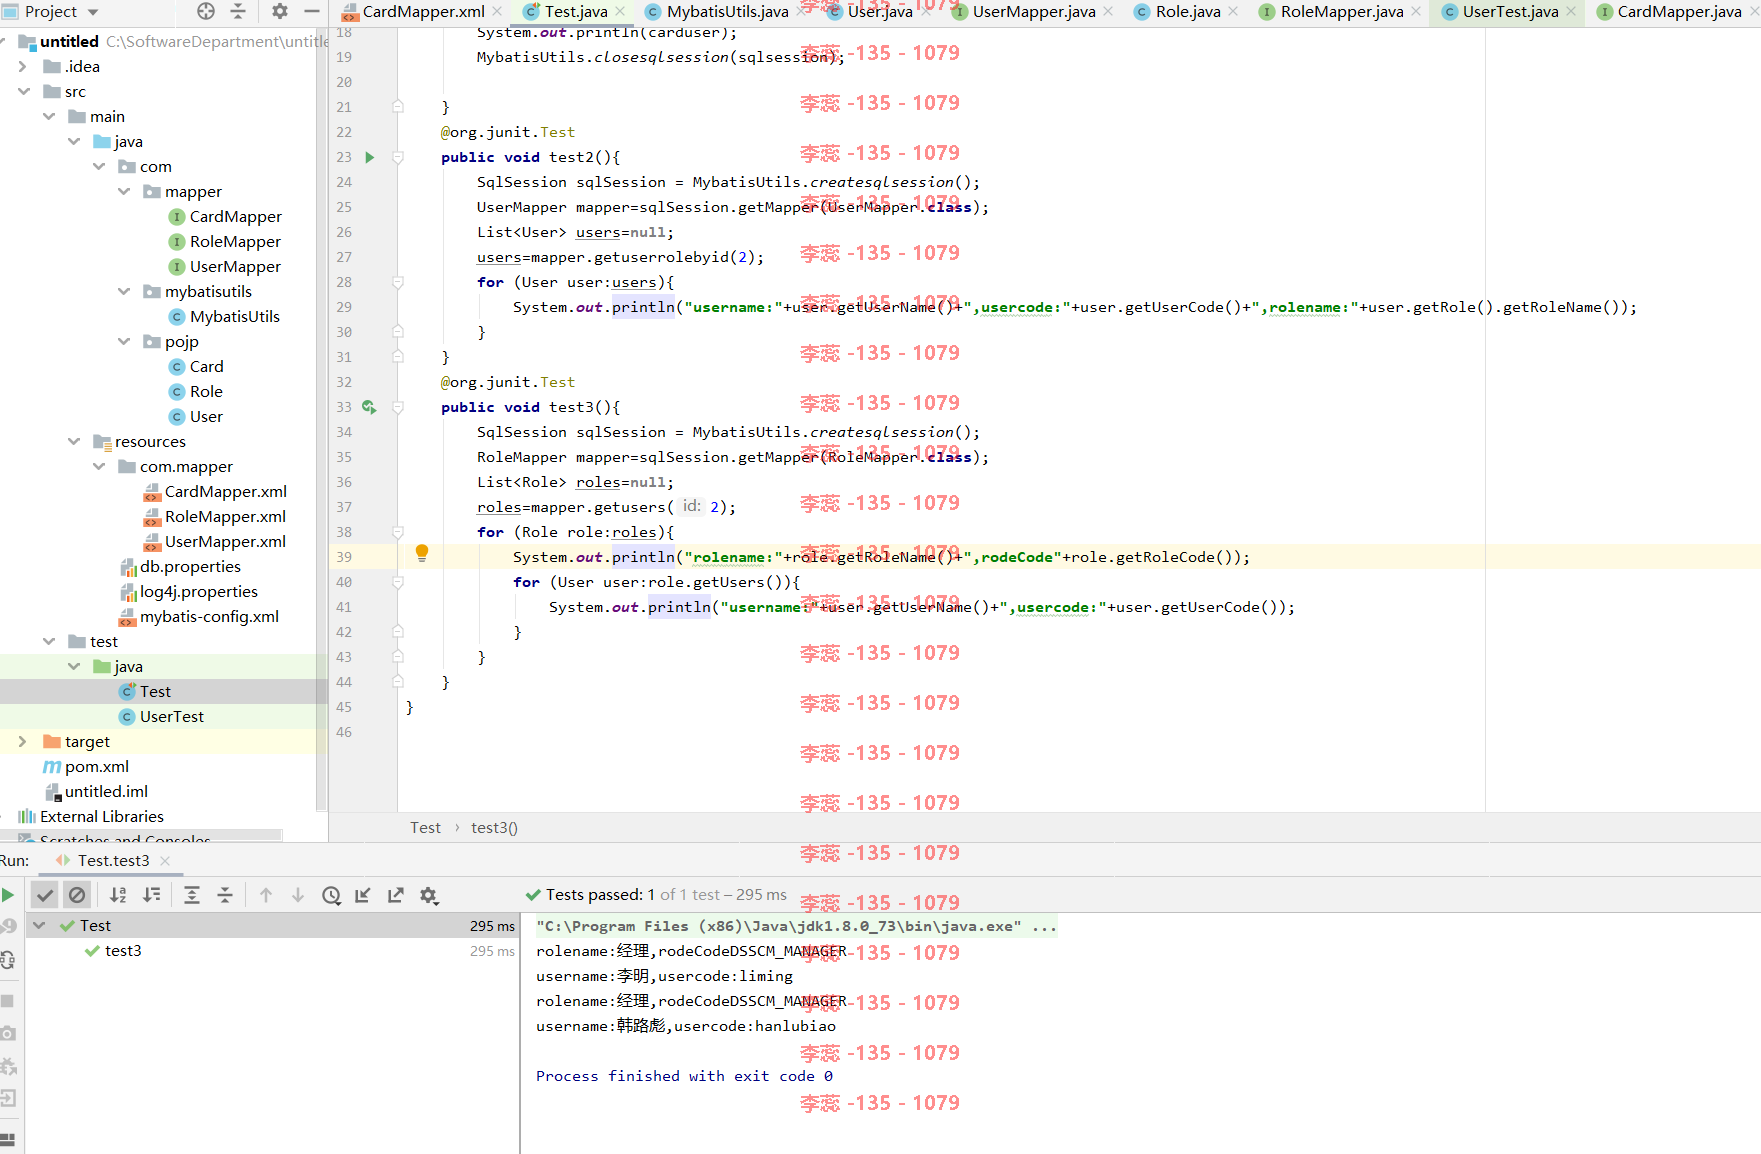The image size is (1761, 1154).
Task: Jump to previous failed test arrow
Action: pyautogui.click(x=266, y=895)
